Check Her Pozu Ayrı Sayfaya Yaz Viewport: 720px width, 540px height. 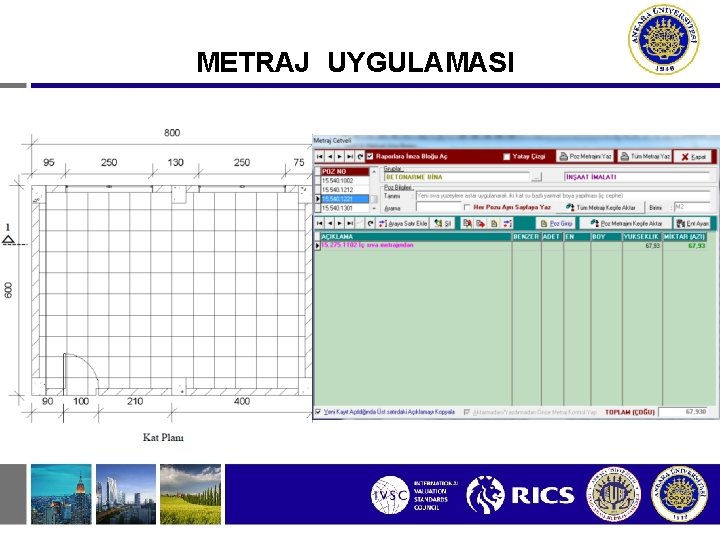pos(467,207)
